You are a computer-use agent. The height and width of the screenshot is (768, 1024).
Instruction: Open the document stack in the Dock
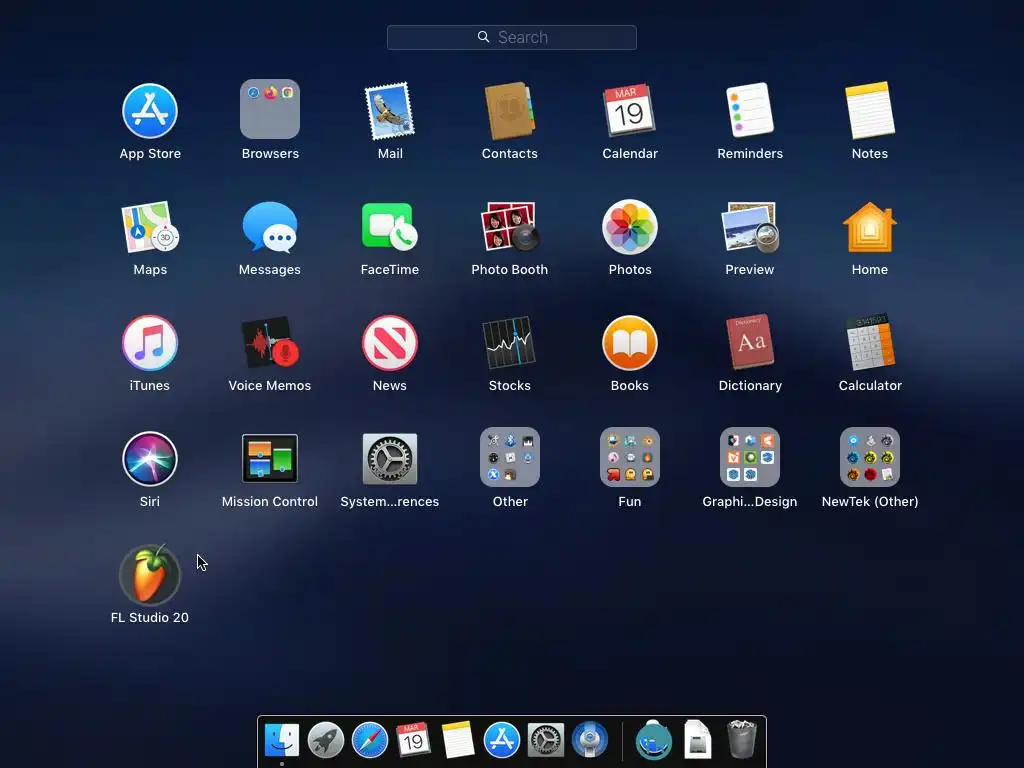[697, 740]
